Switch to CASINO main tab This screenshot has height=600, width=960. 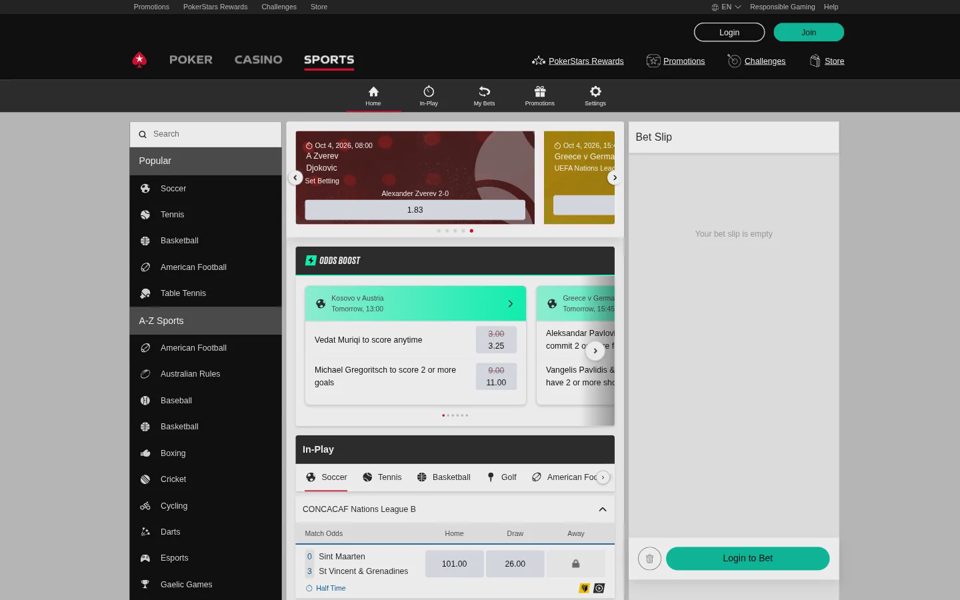[x=258, y=60]
